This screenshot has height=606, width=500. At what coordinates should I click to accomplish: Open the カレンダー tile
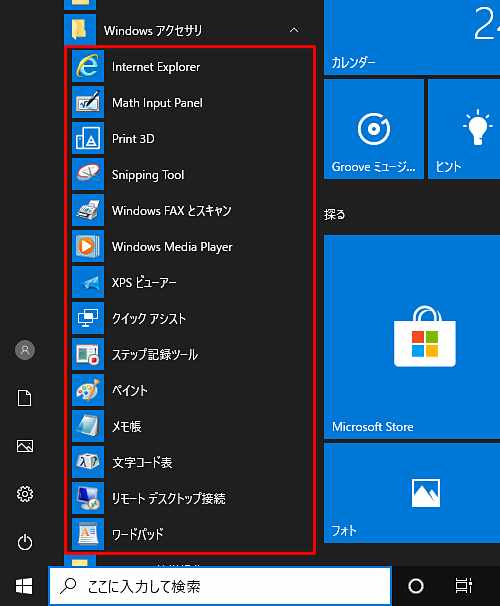tap(412, 37)
